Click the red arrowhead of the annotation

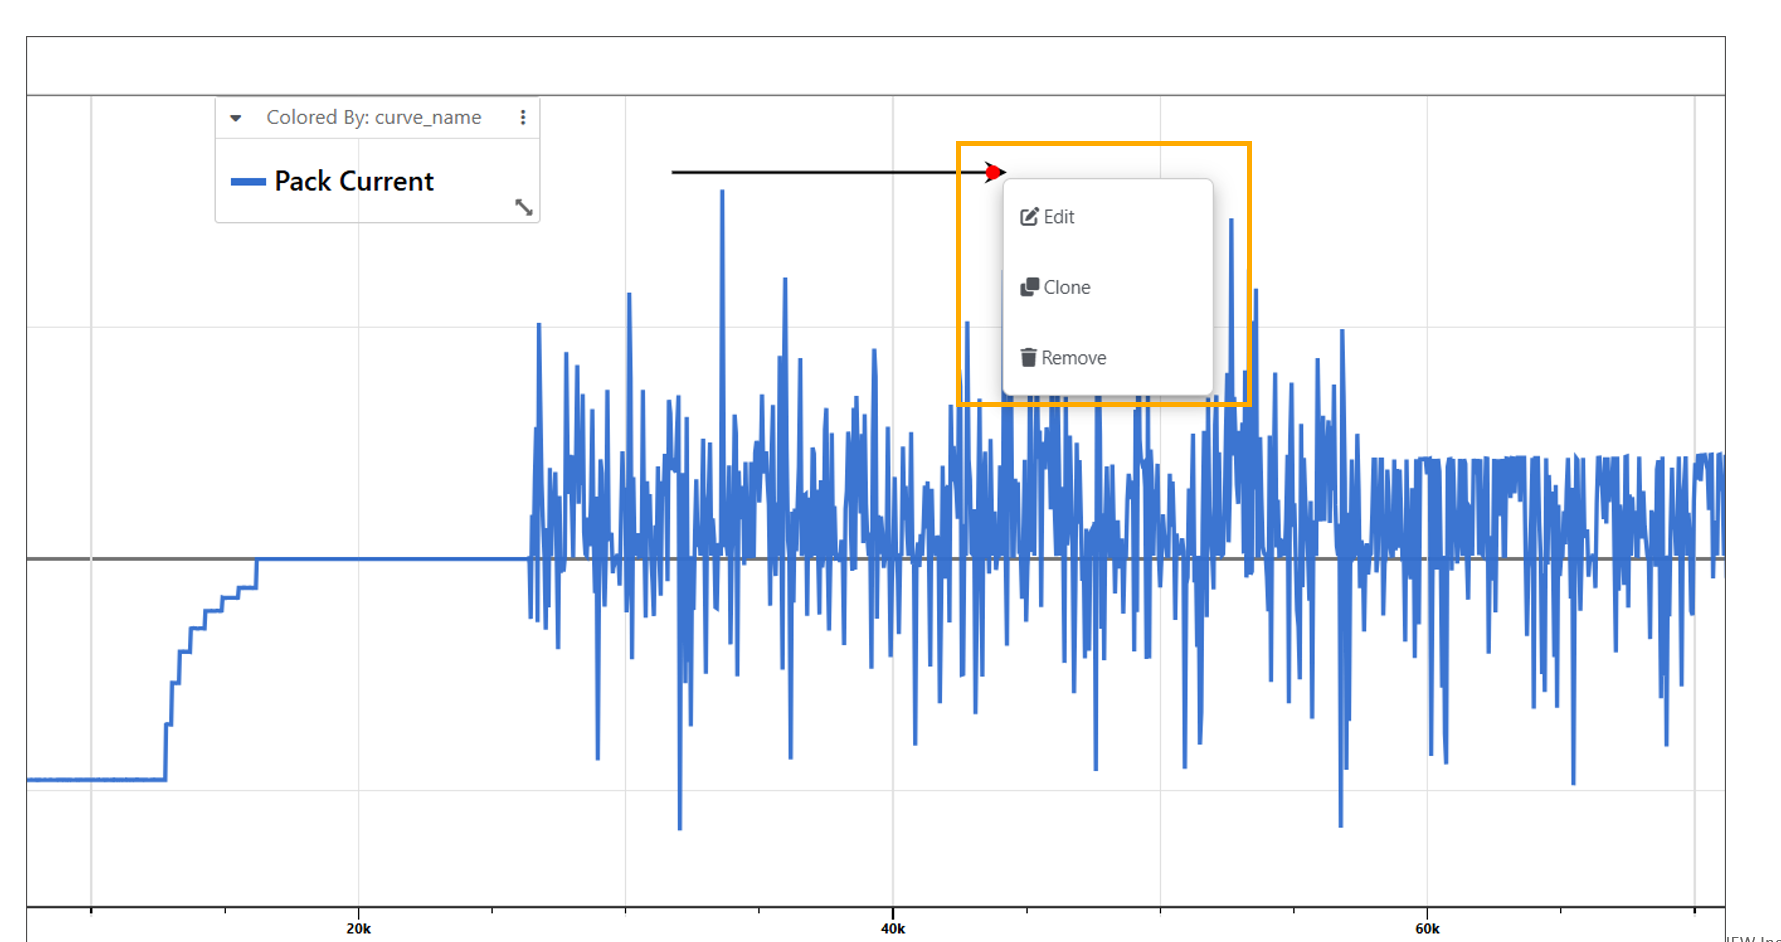993,173
